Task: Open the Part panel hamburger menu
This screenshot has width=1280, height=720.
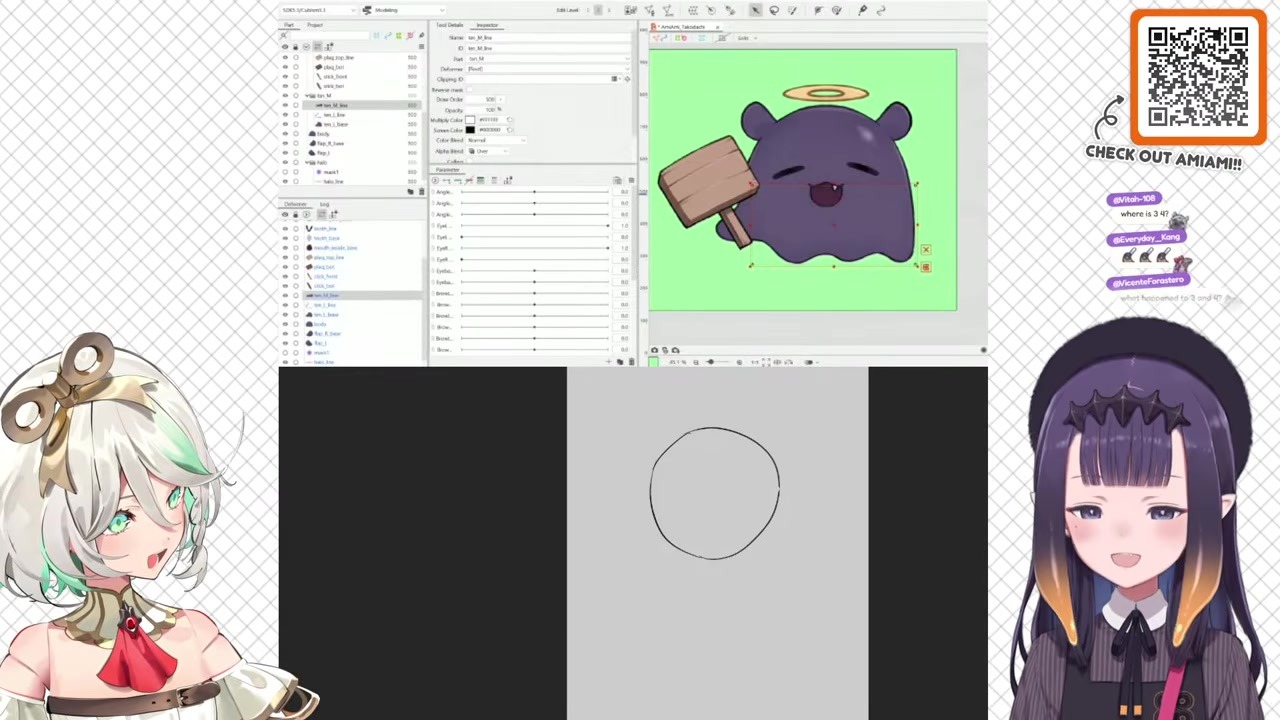Action: 421,46
